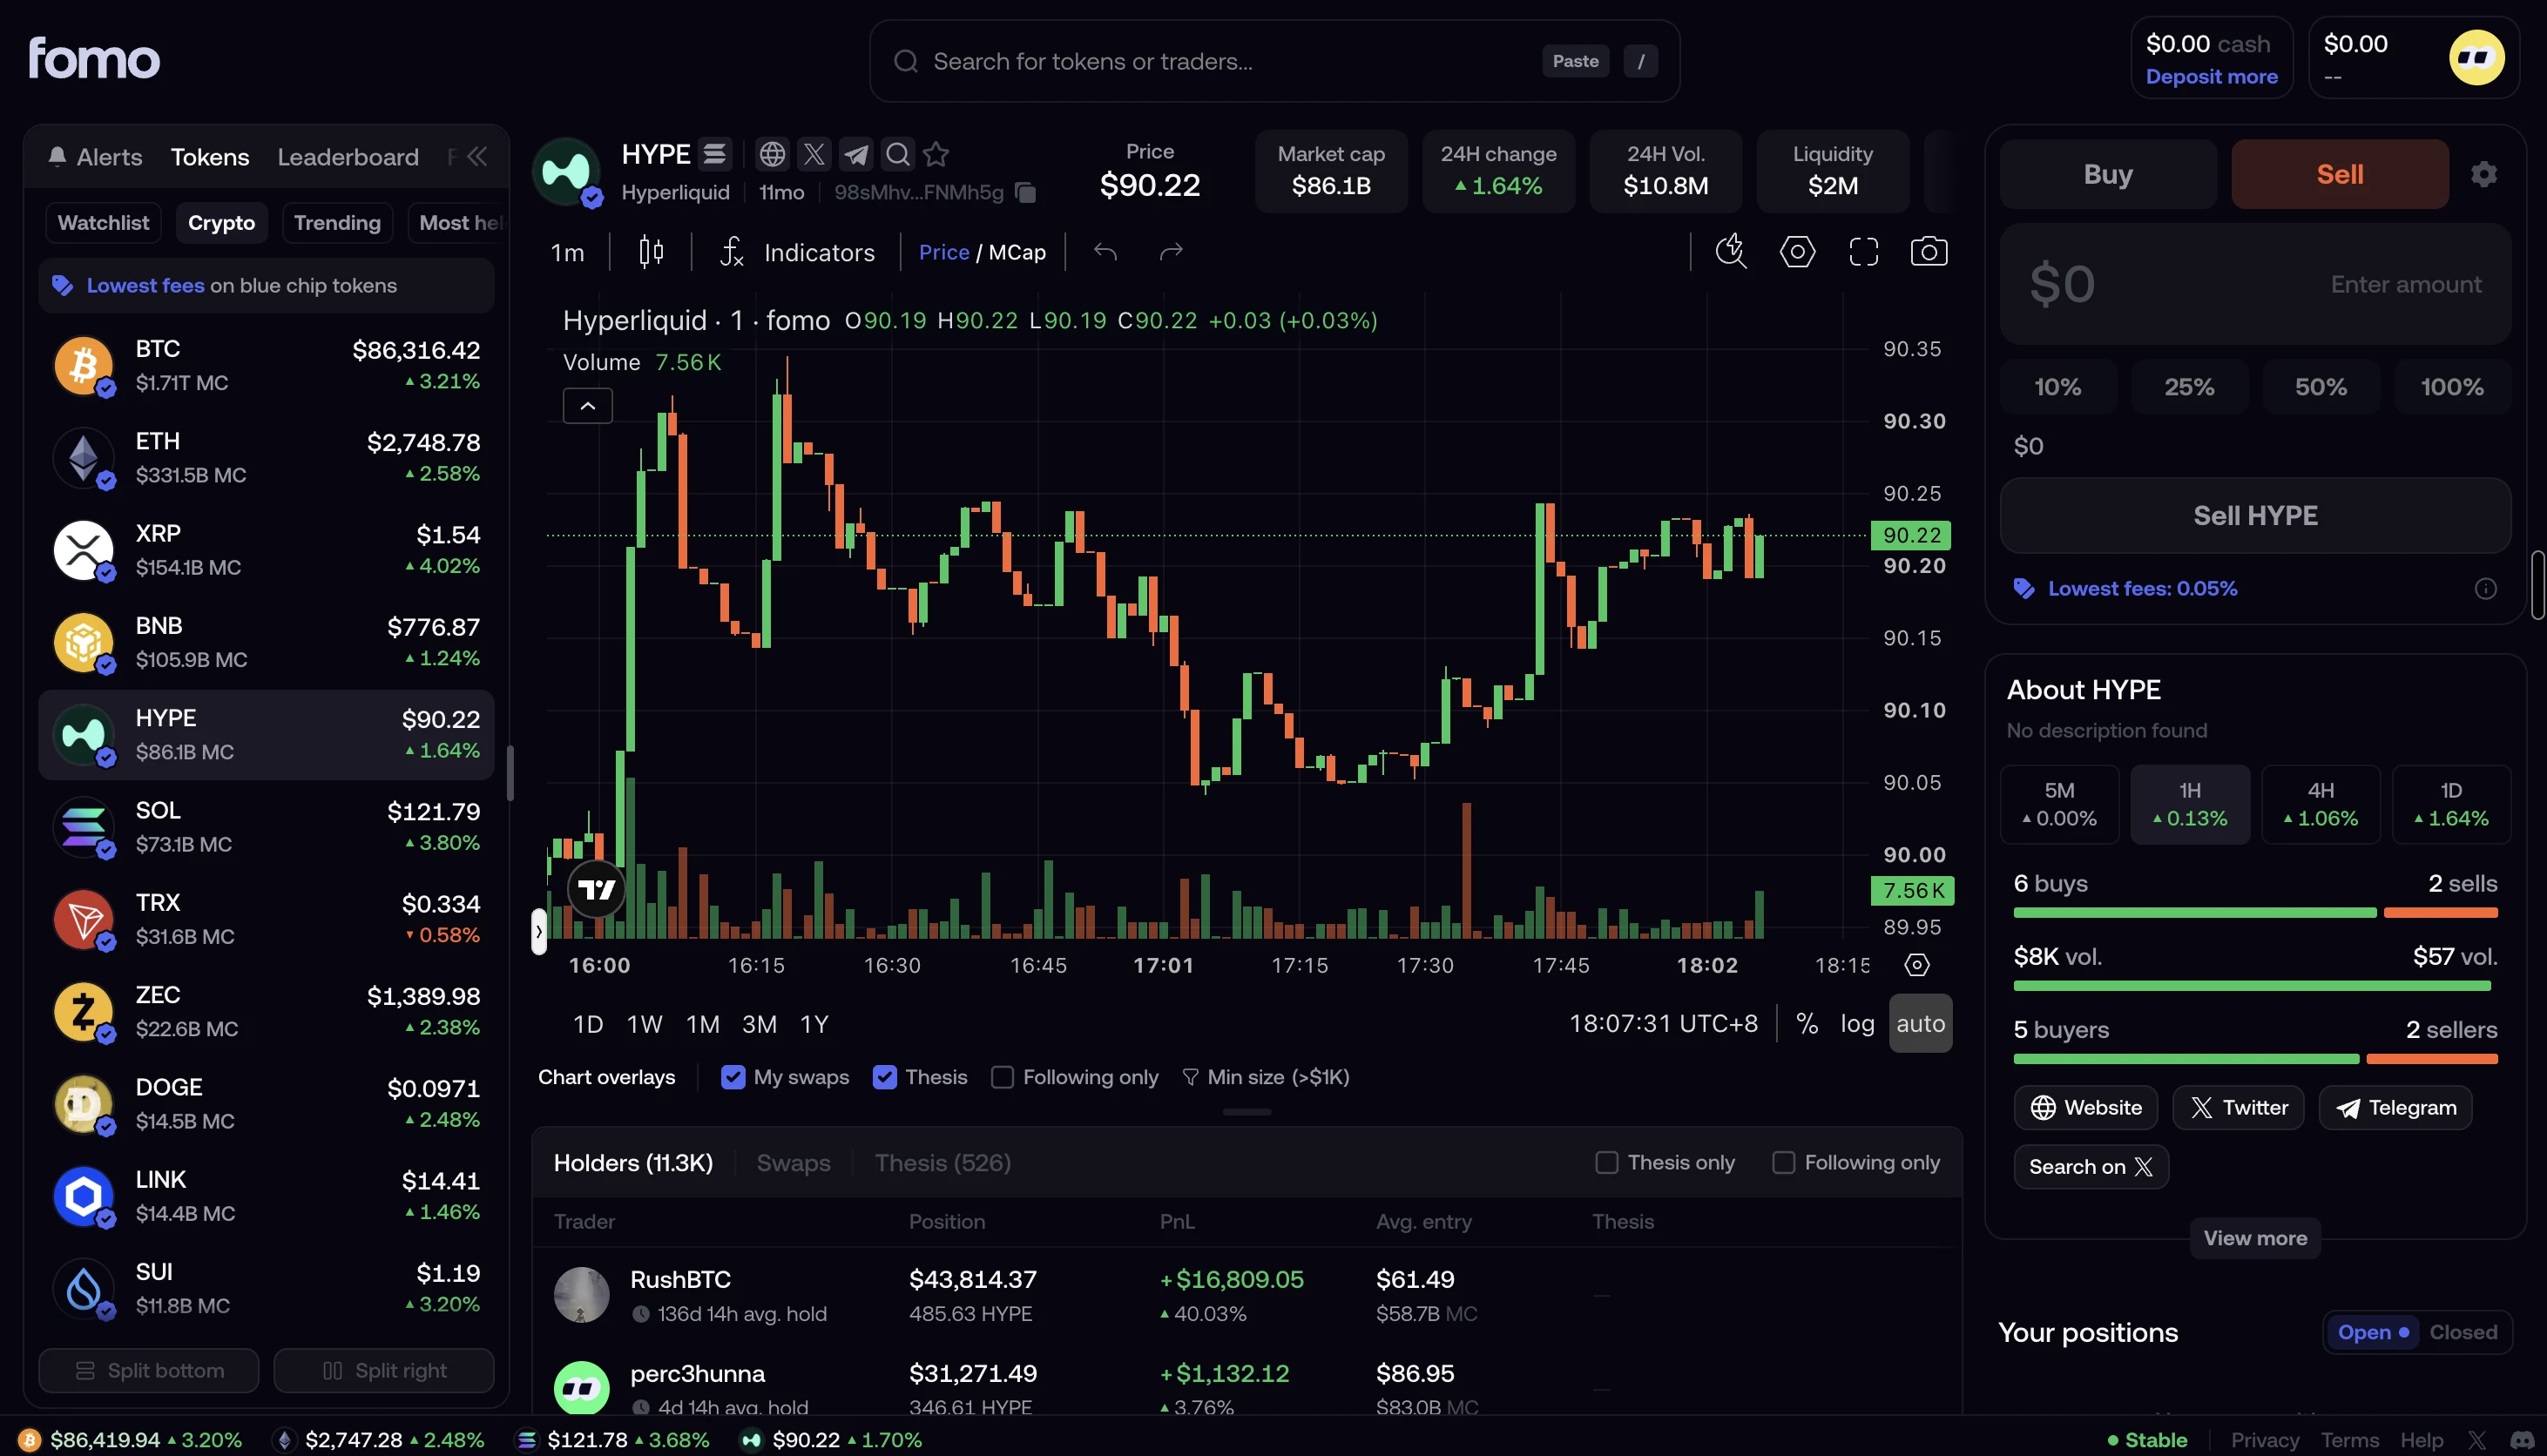Click the left token list scrollbar
This screenshot has height=1456, width=2547.
(x=510, y=773)
